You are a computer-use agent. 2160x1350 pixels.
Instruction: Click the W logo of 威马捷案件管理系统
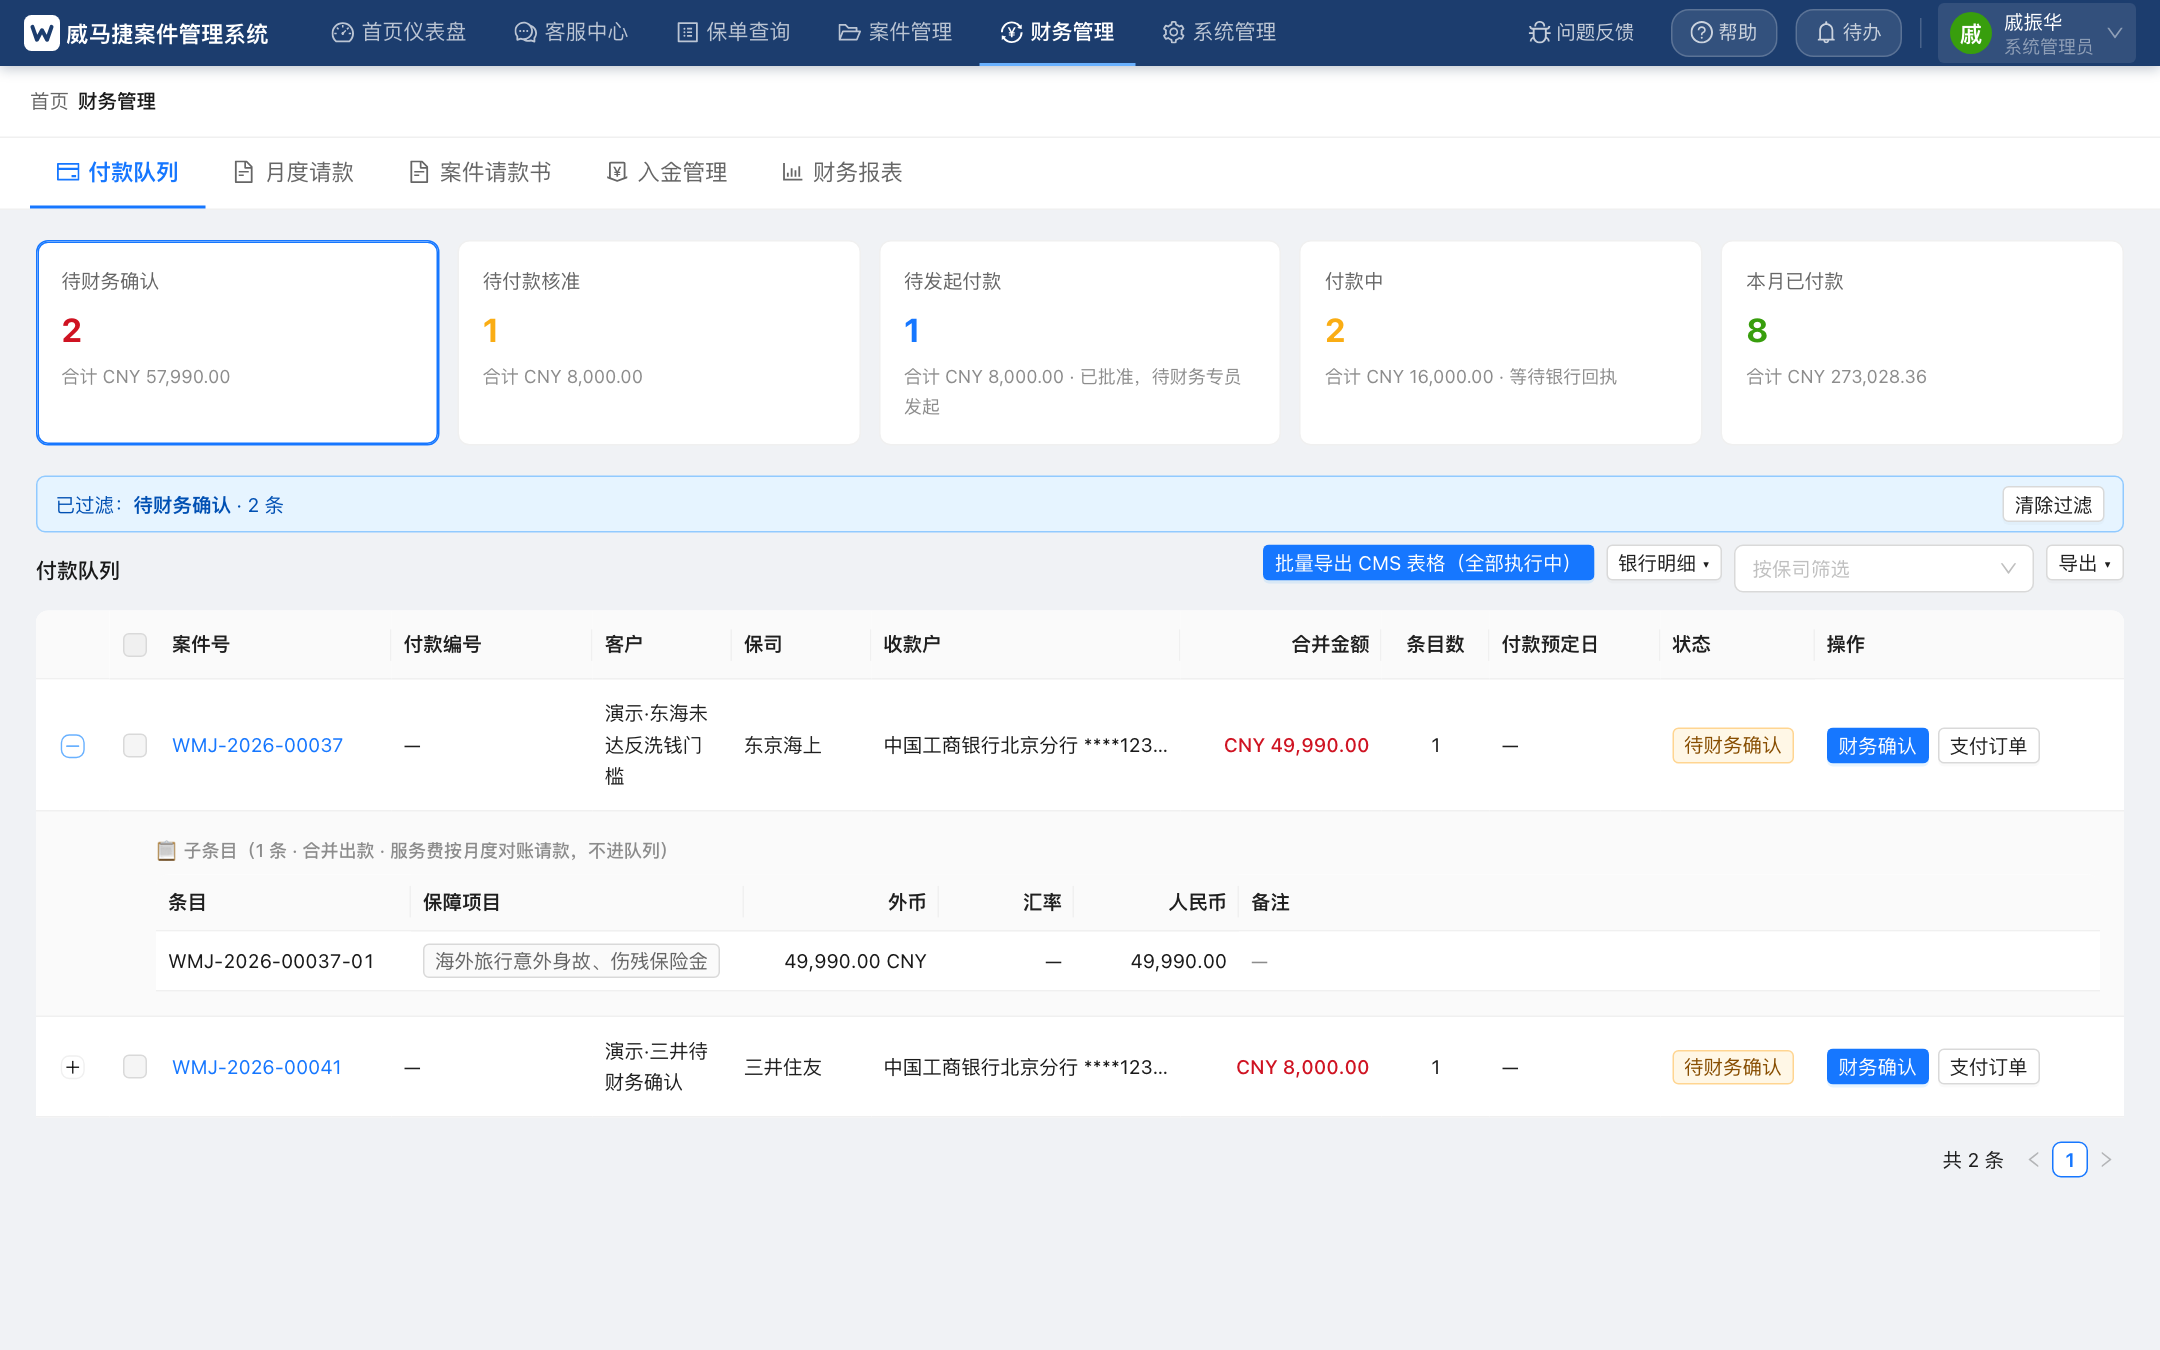pos(42,33)
